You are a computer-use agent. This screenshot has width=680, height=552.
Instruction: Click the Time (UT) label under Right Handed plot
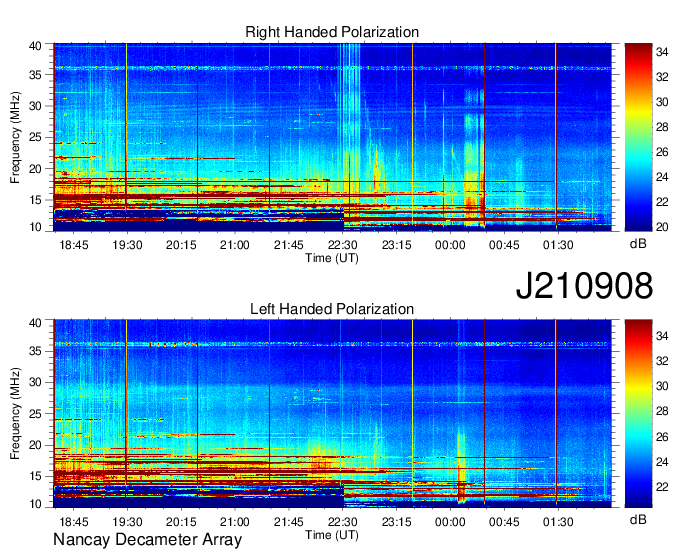tap(332, 258)
